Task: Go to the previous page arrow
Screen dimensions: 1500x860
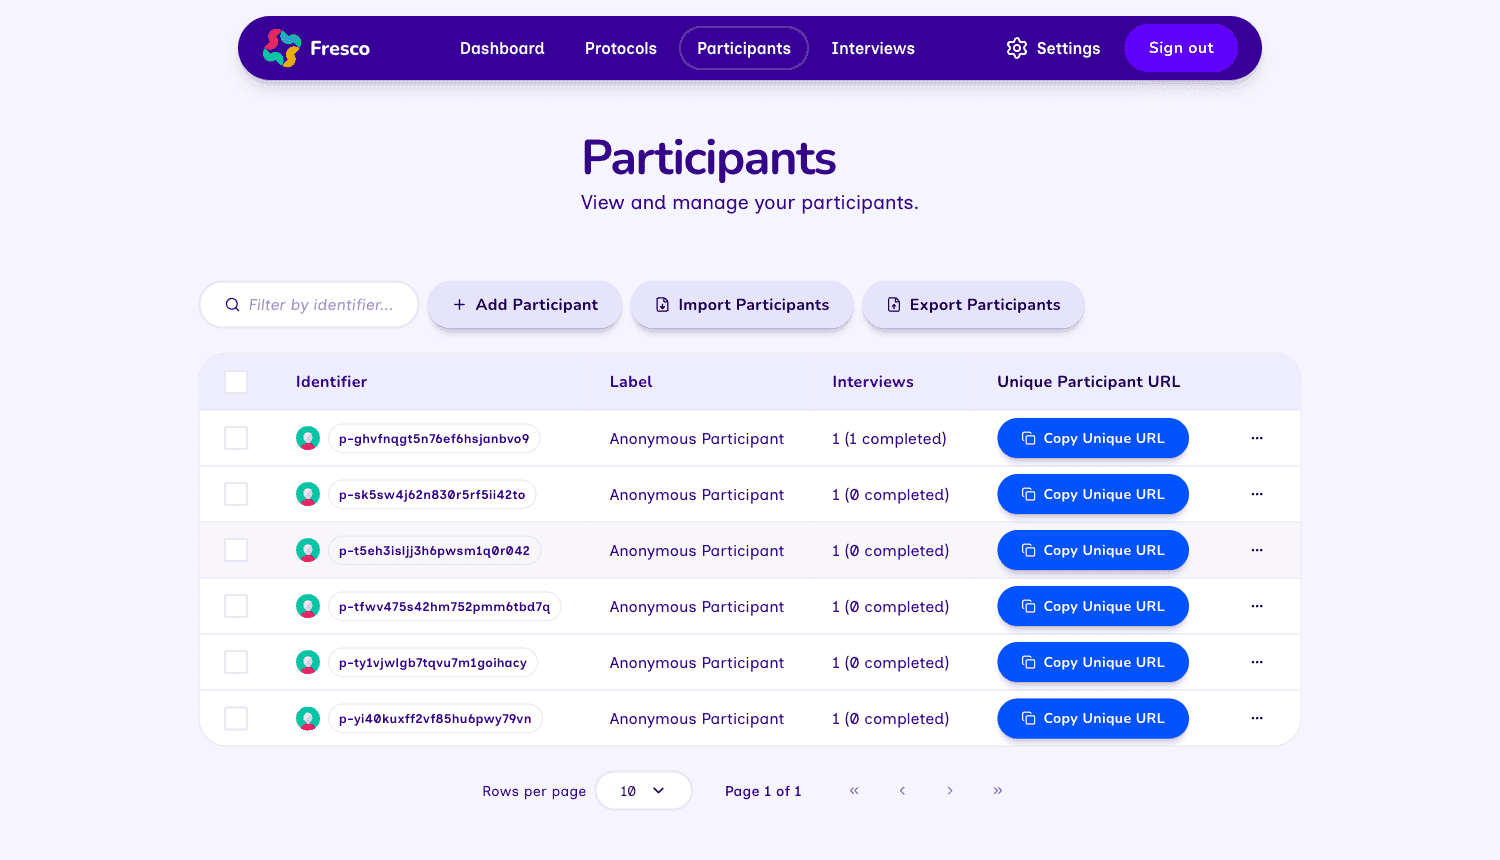Action: click(902, 790)
